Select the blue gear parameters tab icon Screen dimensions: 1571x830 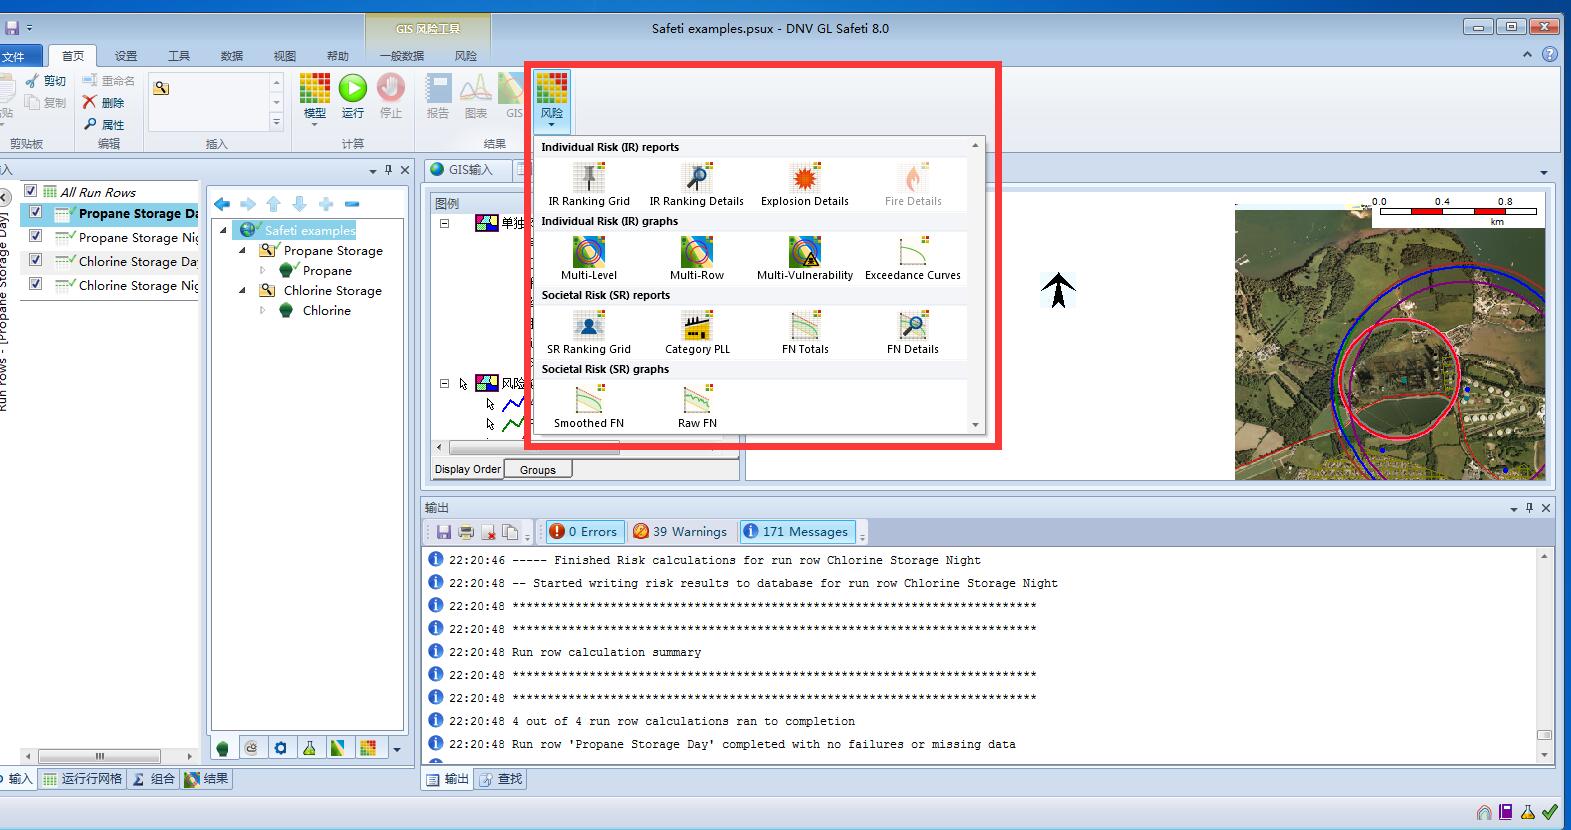pos(281,748)
